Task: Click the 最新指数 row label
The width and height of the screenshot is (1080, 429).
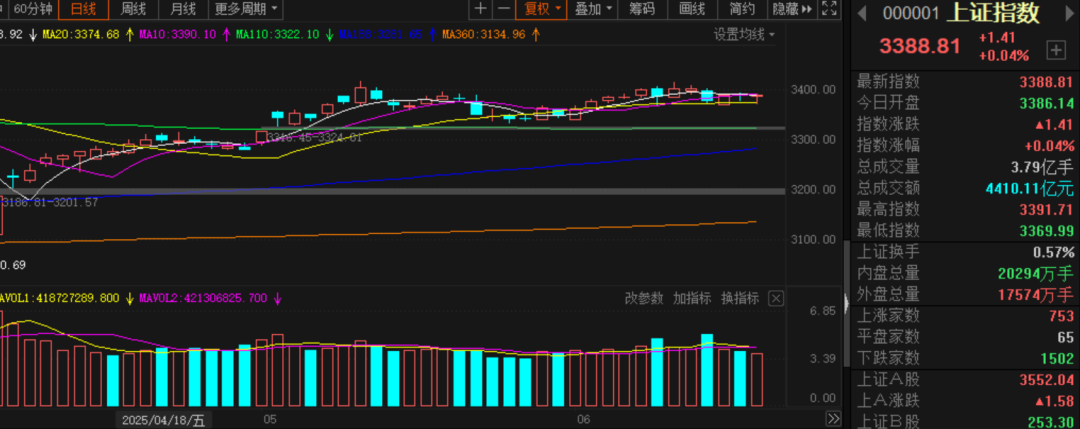Action: click(888, 82)
